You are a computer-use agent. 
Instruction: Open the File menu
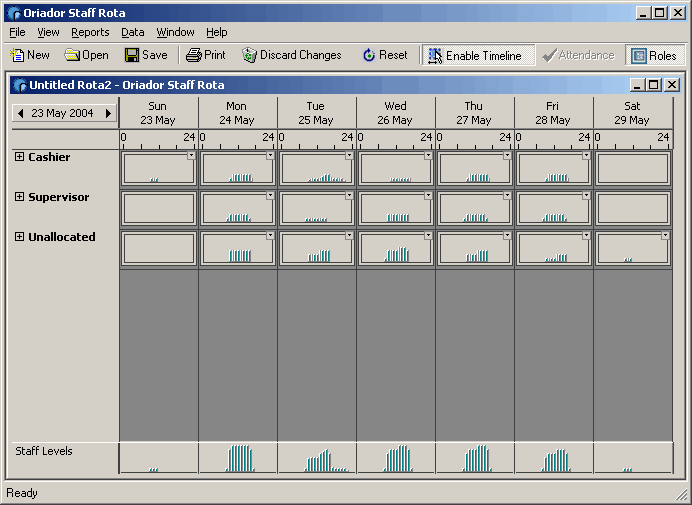pos(17,32)
